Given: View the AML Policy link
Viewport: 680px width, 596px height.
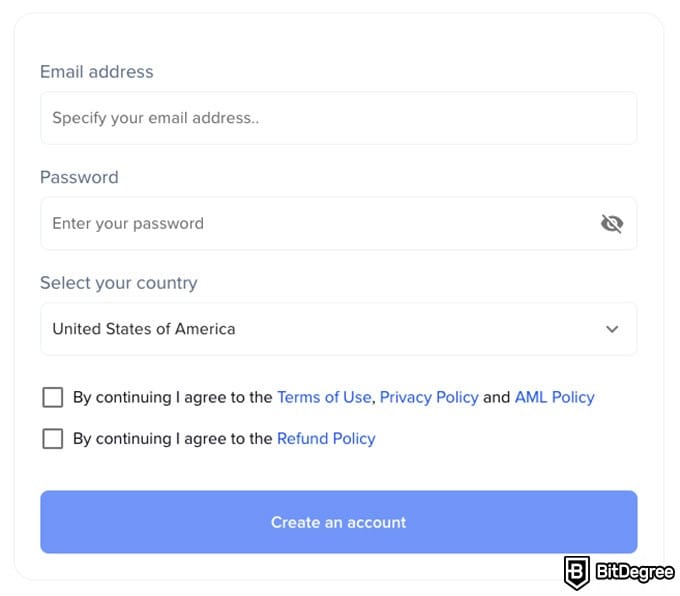Looking at the screenshot, I should tap(554, 397).
